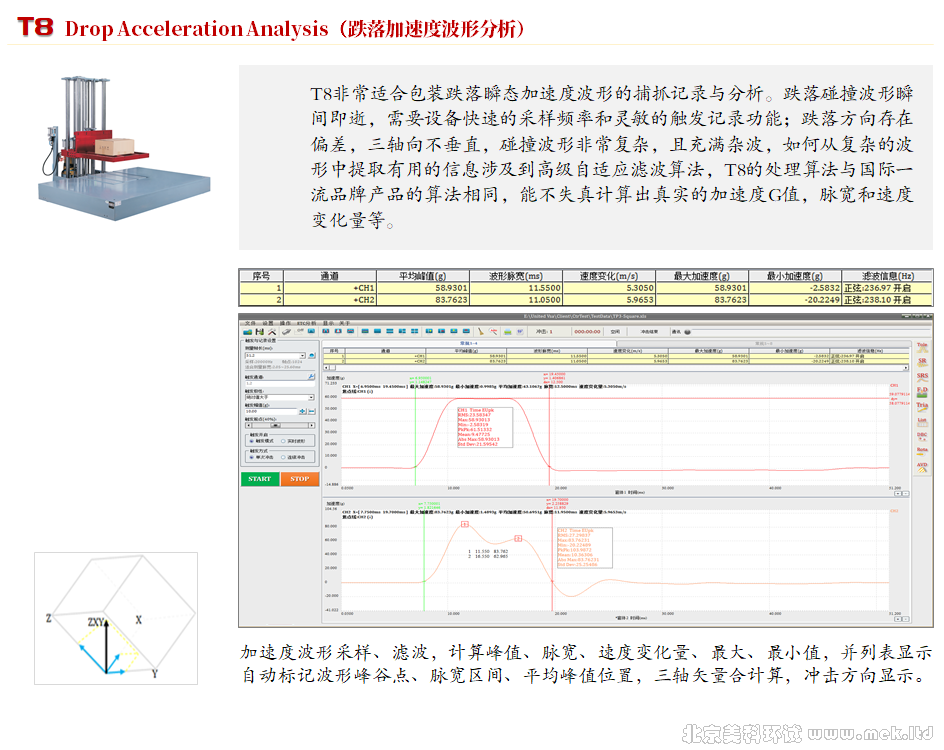Click the pre-trigger slider thumb
Screen dimensions: 944x750
click(x=275, y=426)
